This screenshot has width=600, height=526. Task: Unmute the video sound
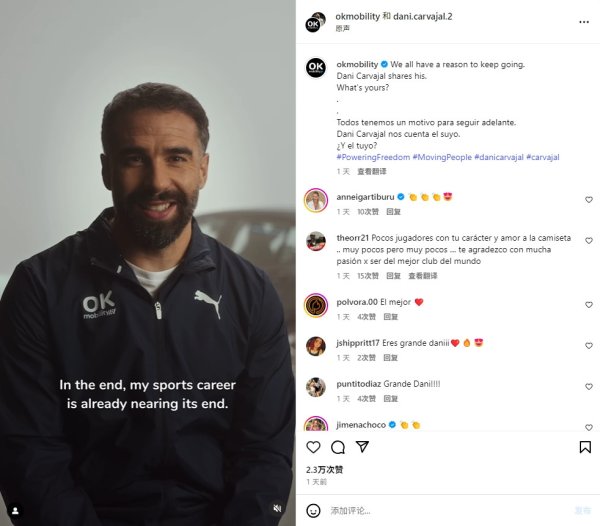277,508
